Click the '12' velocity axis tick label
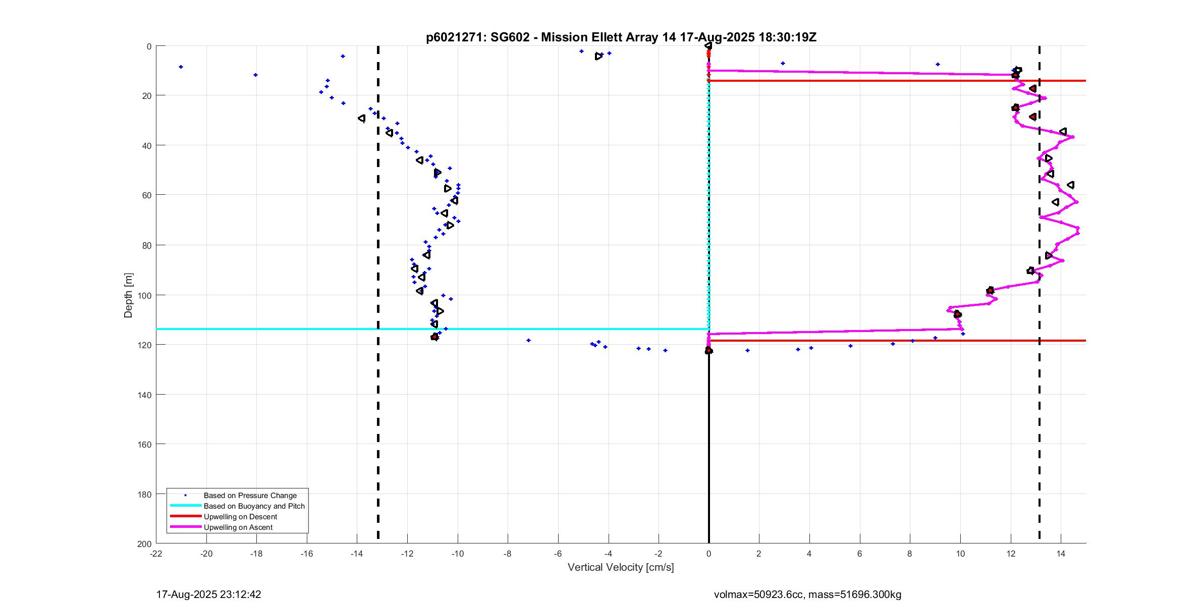 (1010, 553)
